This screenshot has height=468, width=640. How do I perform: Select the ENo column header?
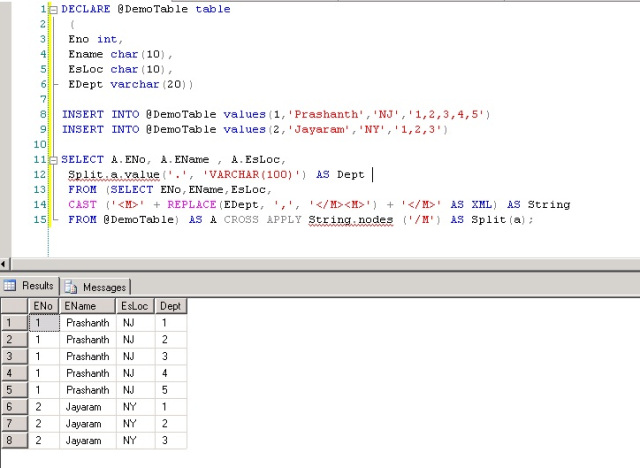[44, 306]
